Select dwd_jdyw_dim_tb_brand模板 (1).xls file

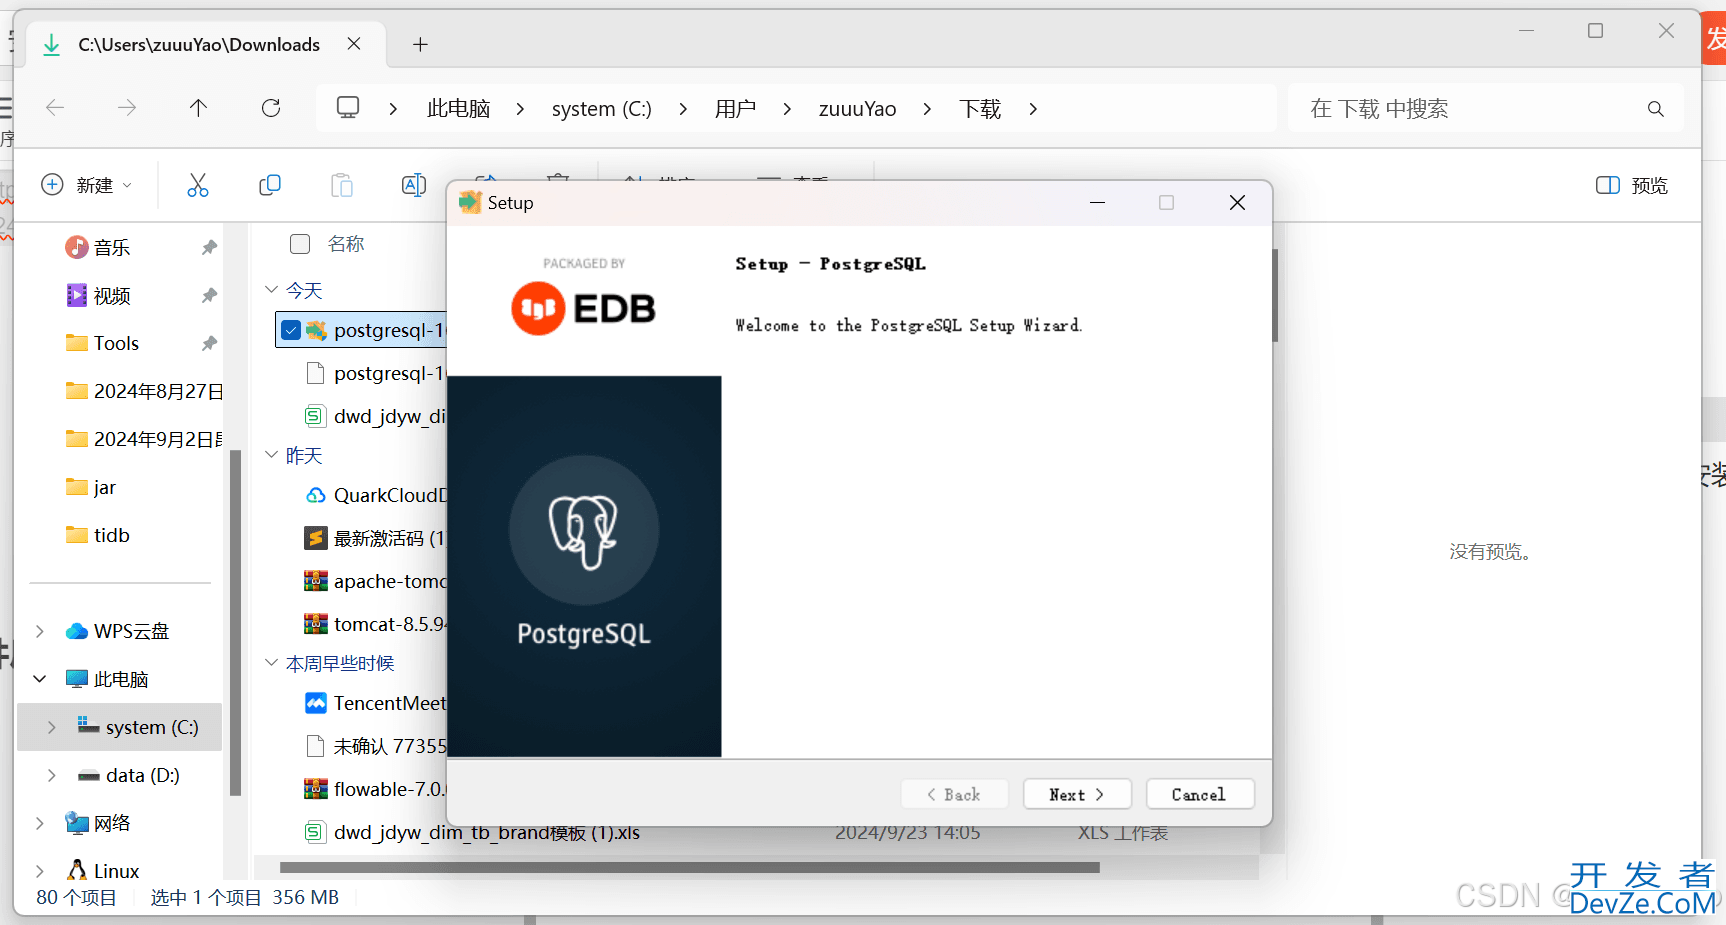coord(486,832)
